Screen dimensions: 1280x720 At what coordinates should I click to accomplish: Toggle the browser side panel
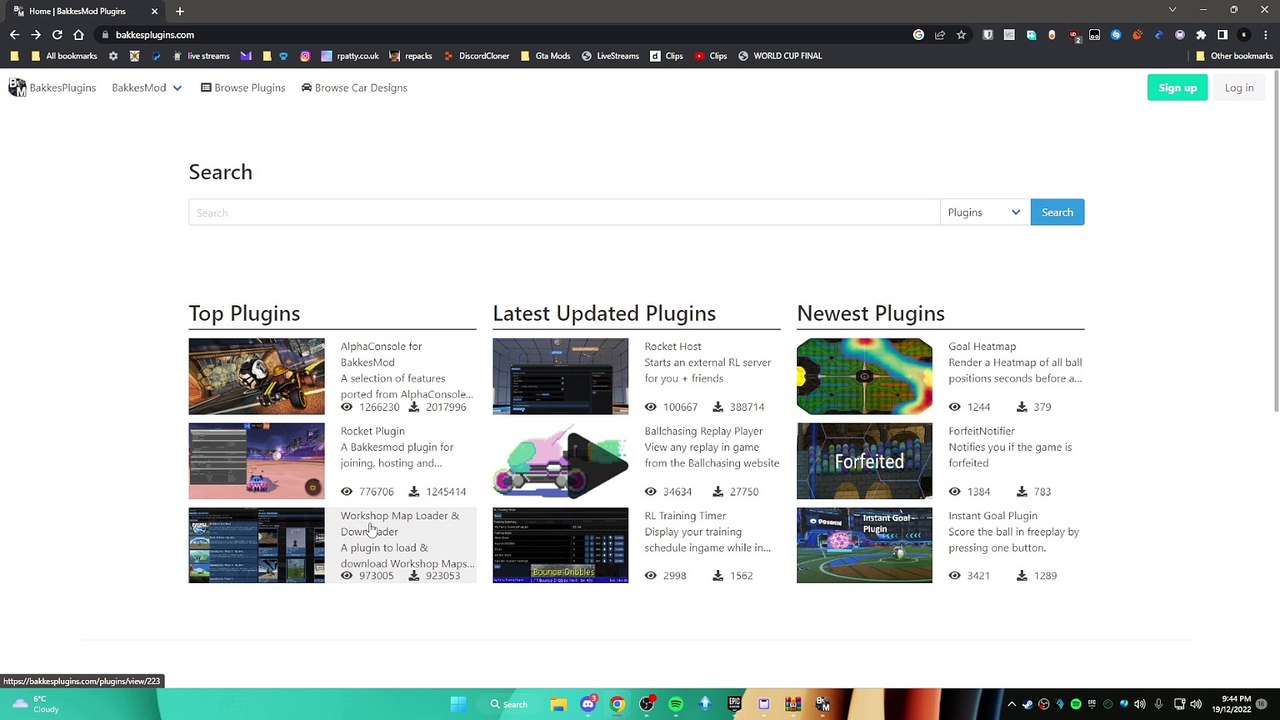(x=1222, y=35)
